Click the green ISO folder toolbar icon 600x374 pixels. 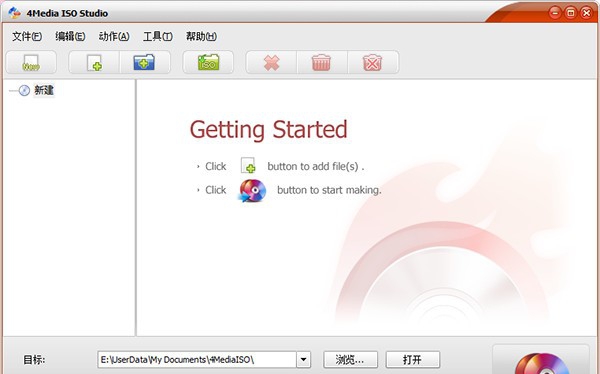click(208, 62)
